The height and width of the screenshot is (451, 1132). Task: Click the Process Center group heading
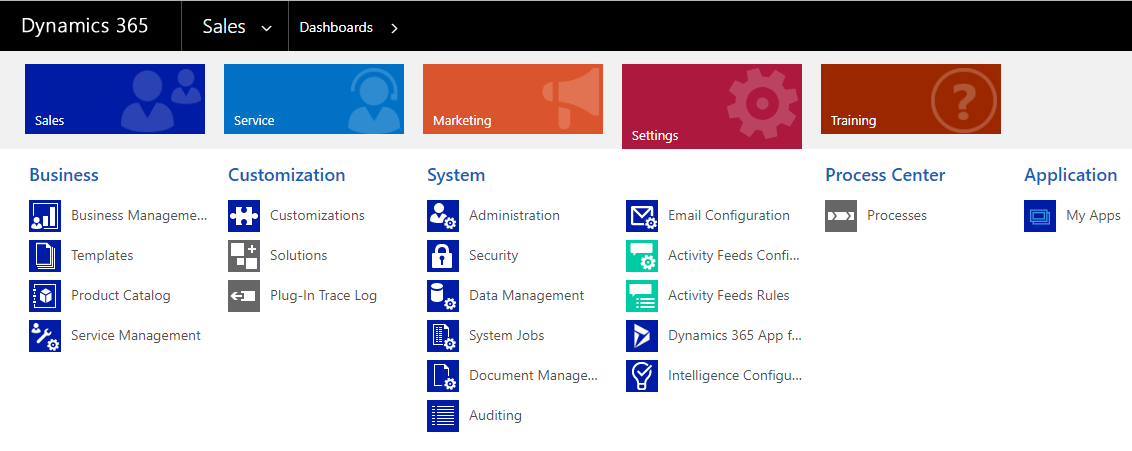coord(885,175)
